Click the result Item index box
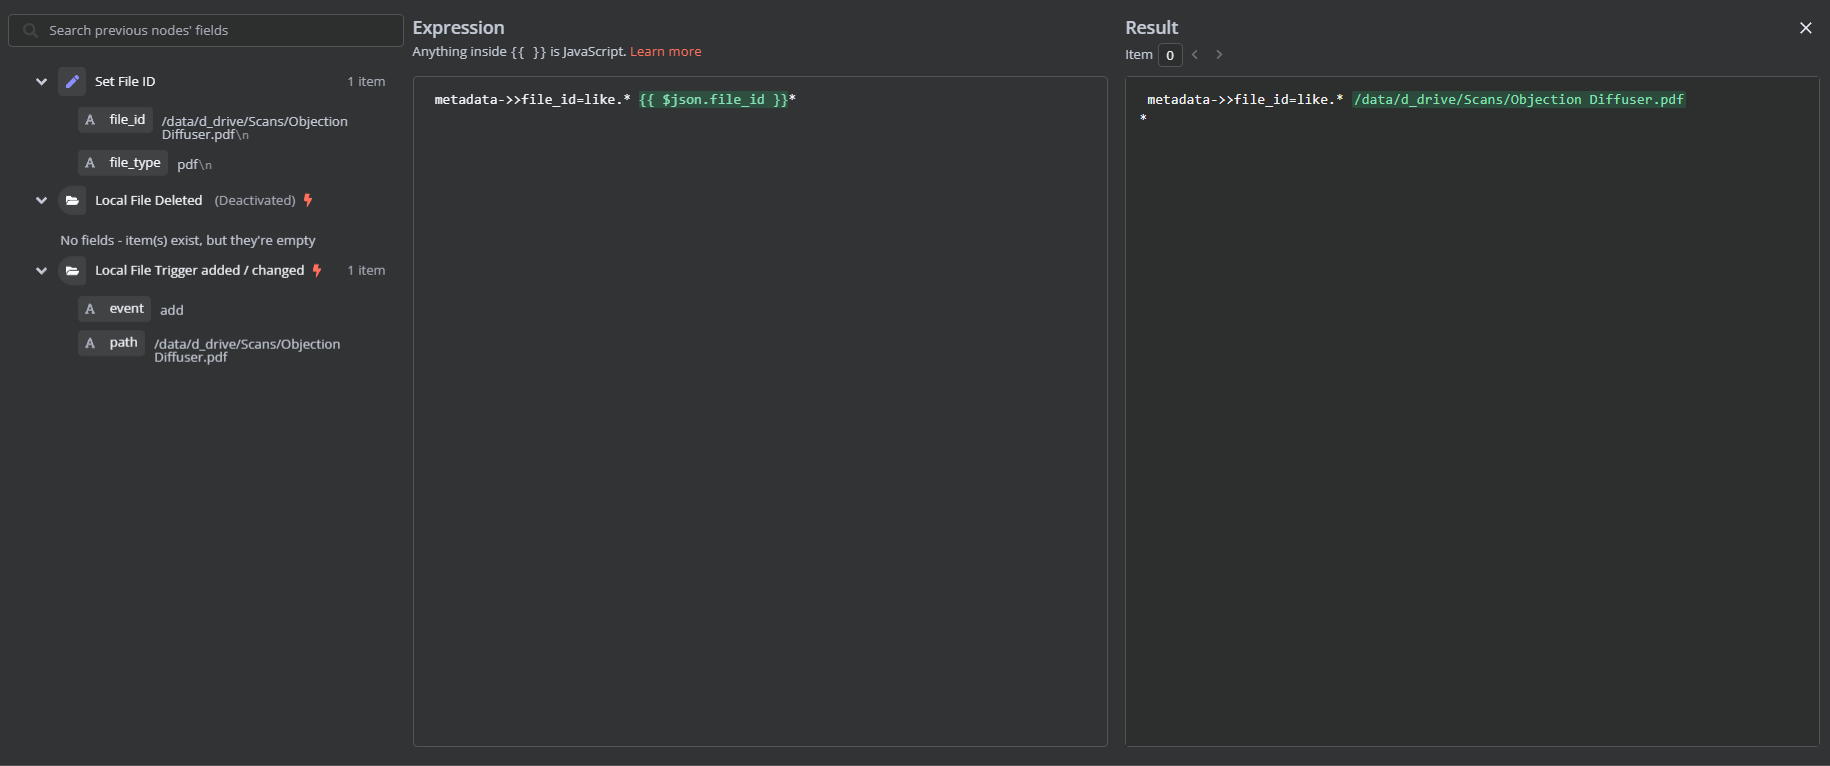Image resolution: width=1830 pixels, height=766 pixels. tap(1169, 55)
